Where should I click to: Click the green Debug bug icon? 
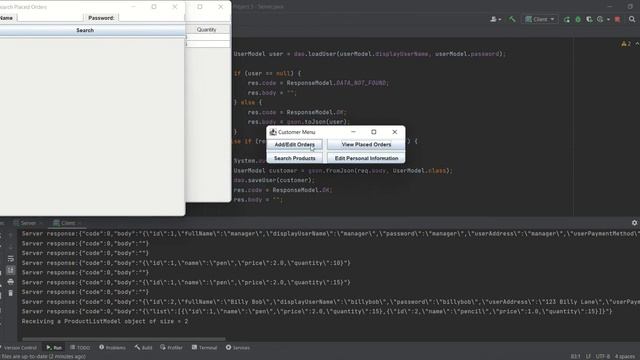(578, 19)
